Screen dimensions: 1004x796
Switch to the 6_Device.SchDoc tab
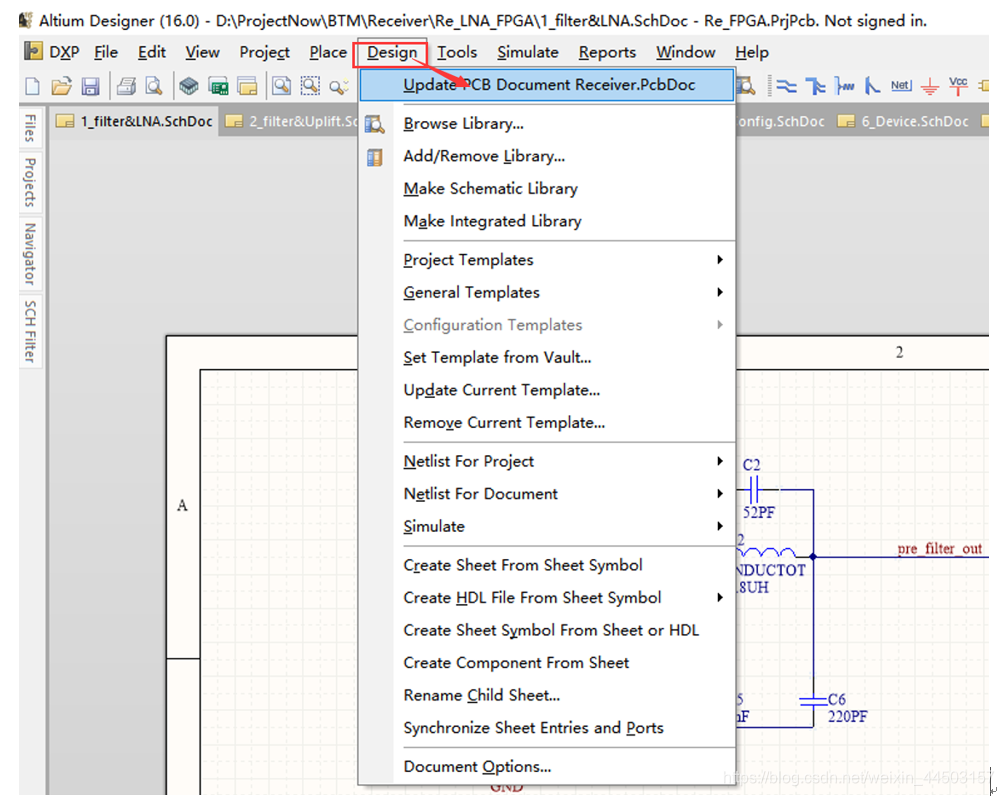[x=903, y=122]
